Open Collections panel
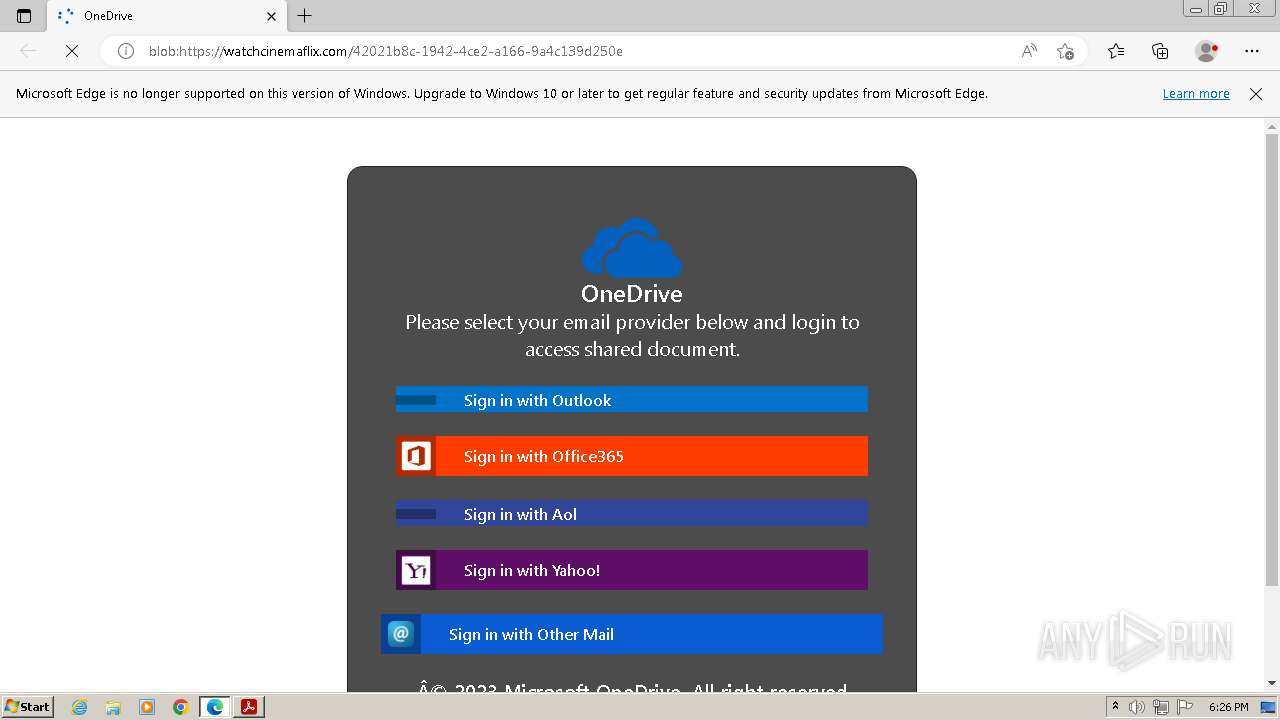Screen dimensions: 1280x720 click(1160, 51)
